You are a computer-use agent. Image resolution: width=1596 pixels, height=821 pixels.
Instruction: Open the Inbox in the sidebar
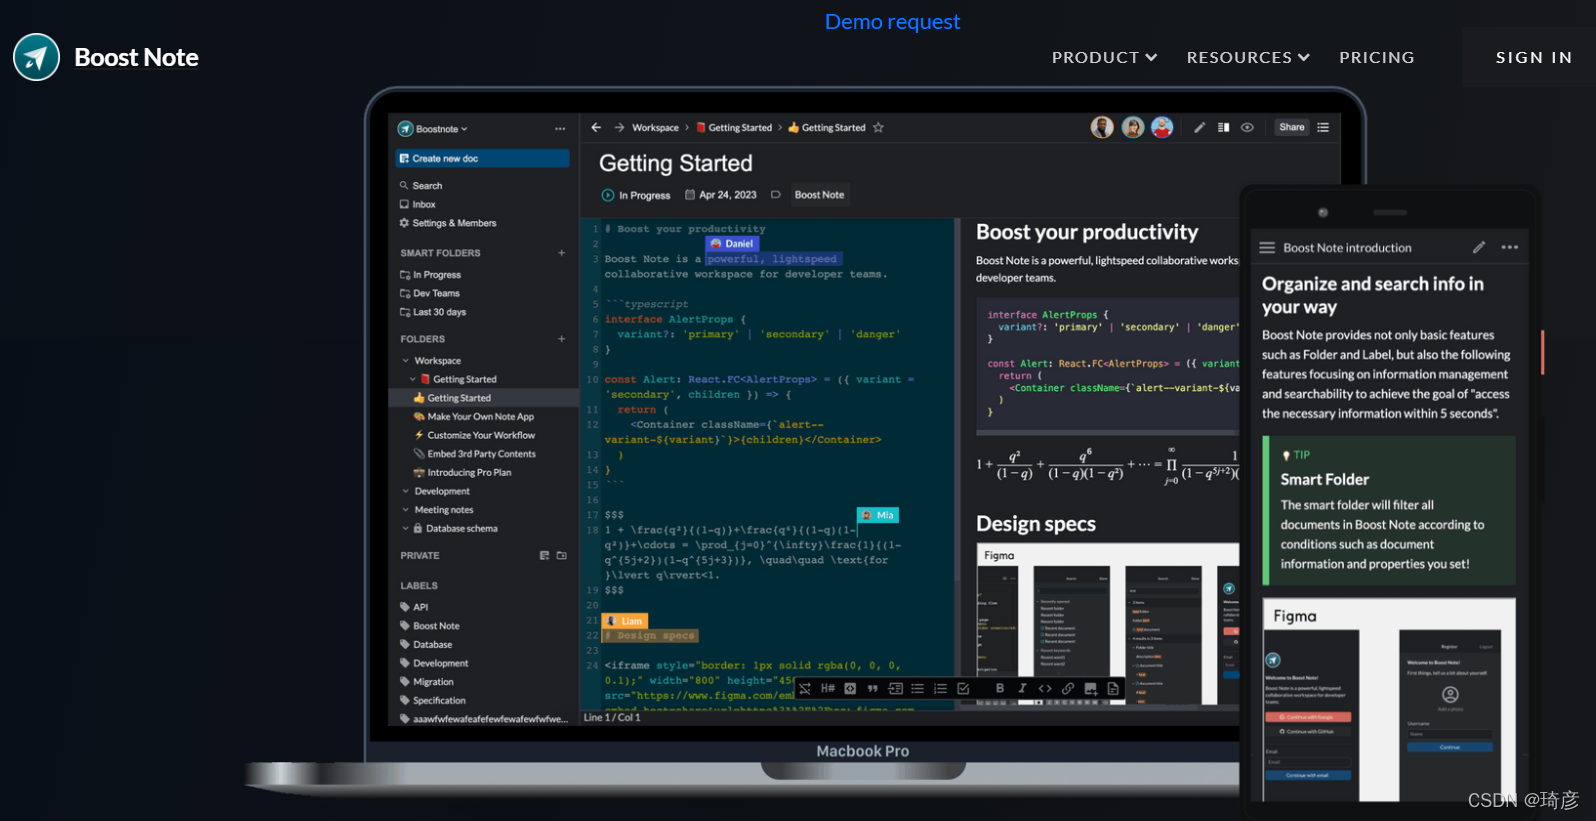(418, 204)
